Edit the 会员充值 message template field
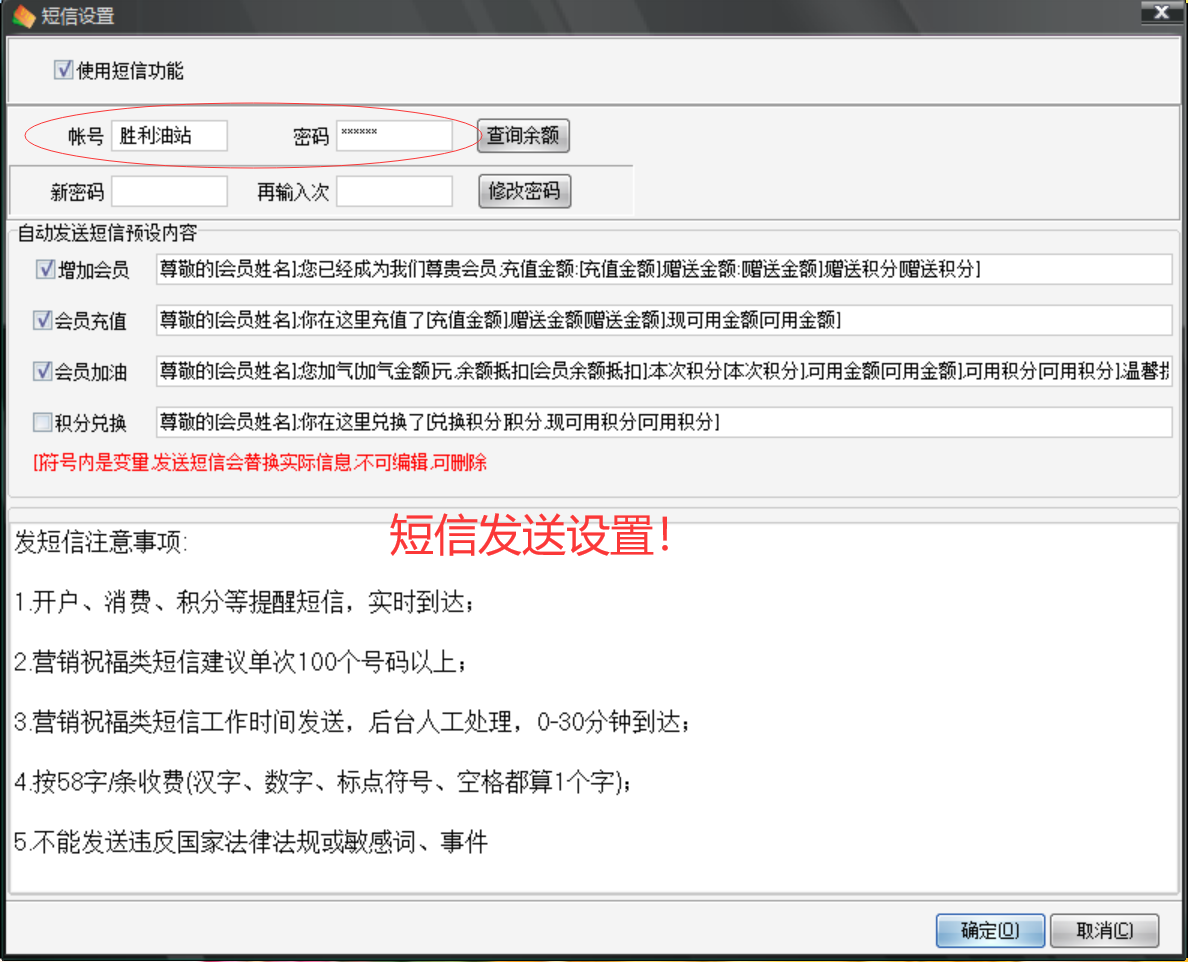The image size is (1188, 962). coord(664,320)
